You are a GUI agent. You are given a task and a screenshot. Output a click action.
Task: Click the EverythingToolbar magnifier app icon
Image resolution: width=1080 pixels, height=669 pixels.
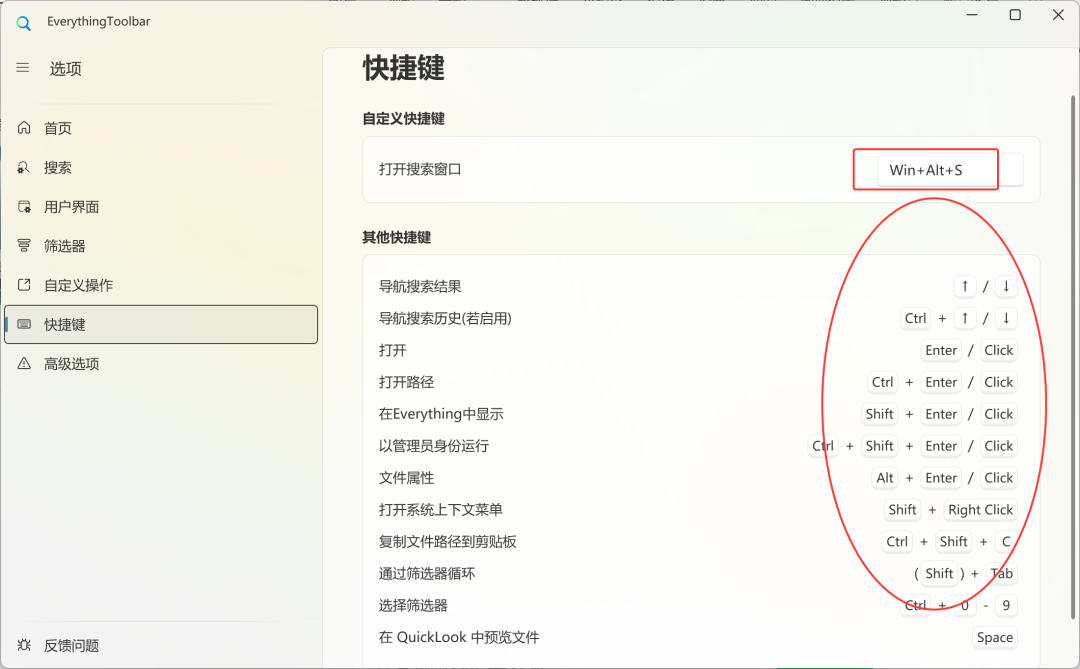coord(24,22)
